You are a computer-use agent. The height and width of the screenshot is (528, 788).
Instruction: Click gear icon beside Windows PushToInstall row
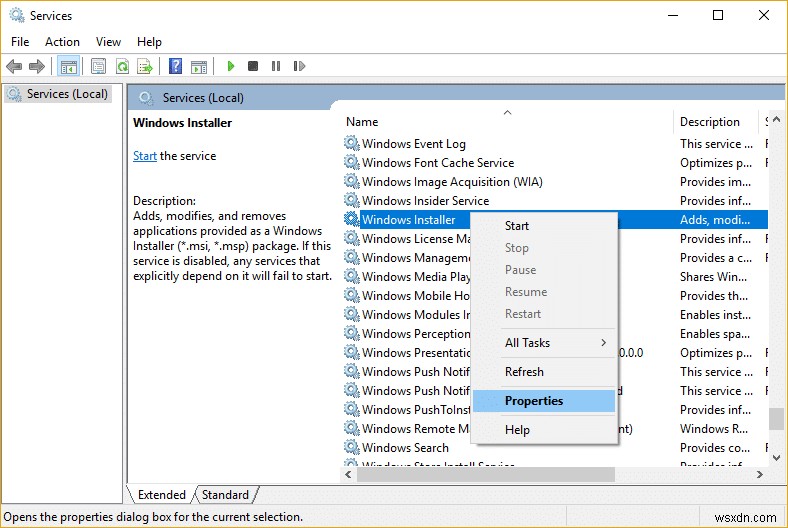pyautogui.click(x=352, y=409)
